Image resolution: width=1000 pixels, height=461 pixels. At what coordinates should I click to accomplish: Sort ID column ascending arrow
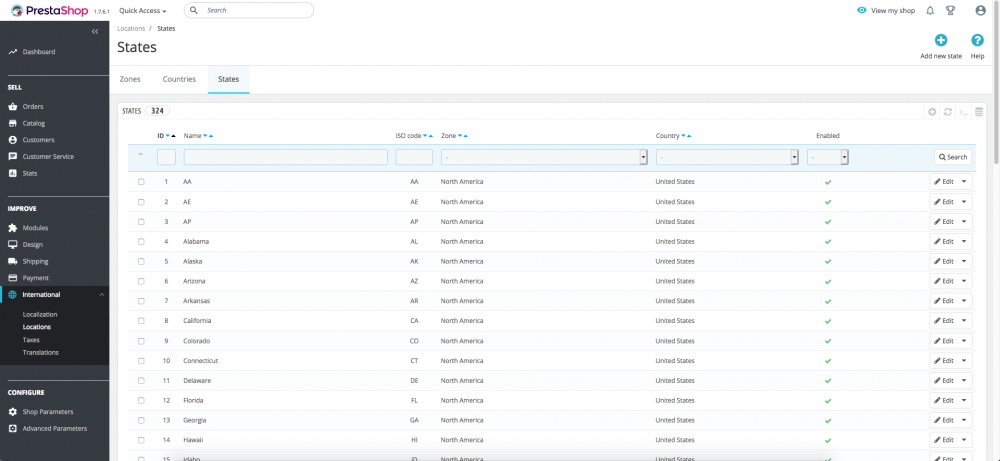173,136
